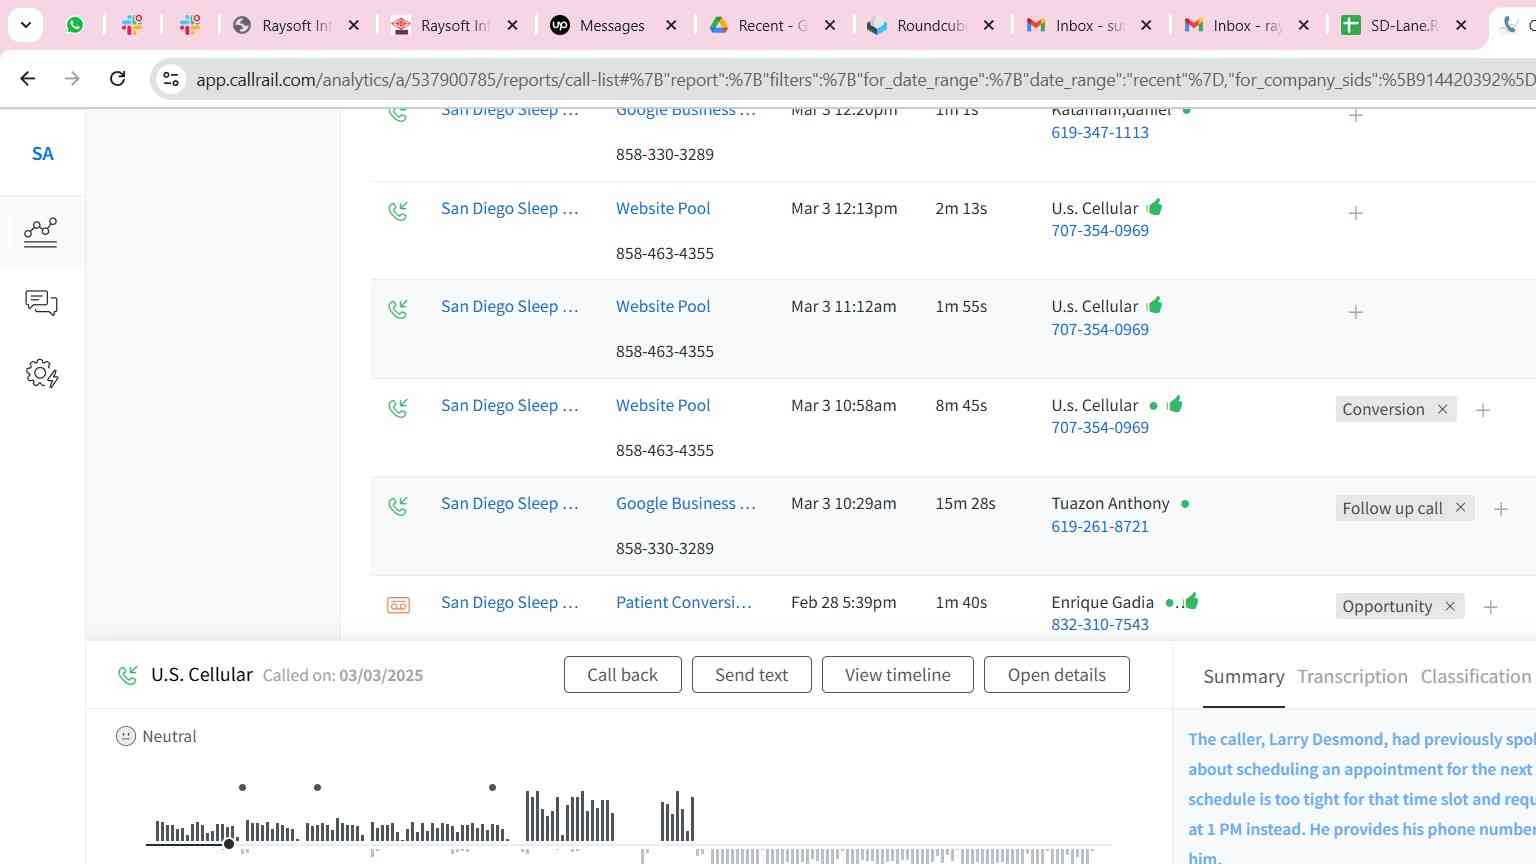This screenshot has width=1536, height=864.
Task: Jump to the second waveform marker dot
Action: click(317, 788)
